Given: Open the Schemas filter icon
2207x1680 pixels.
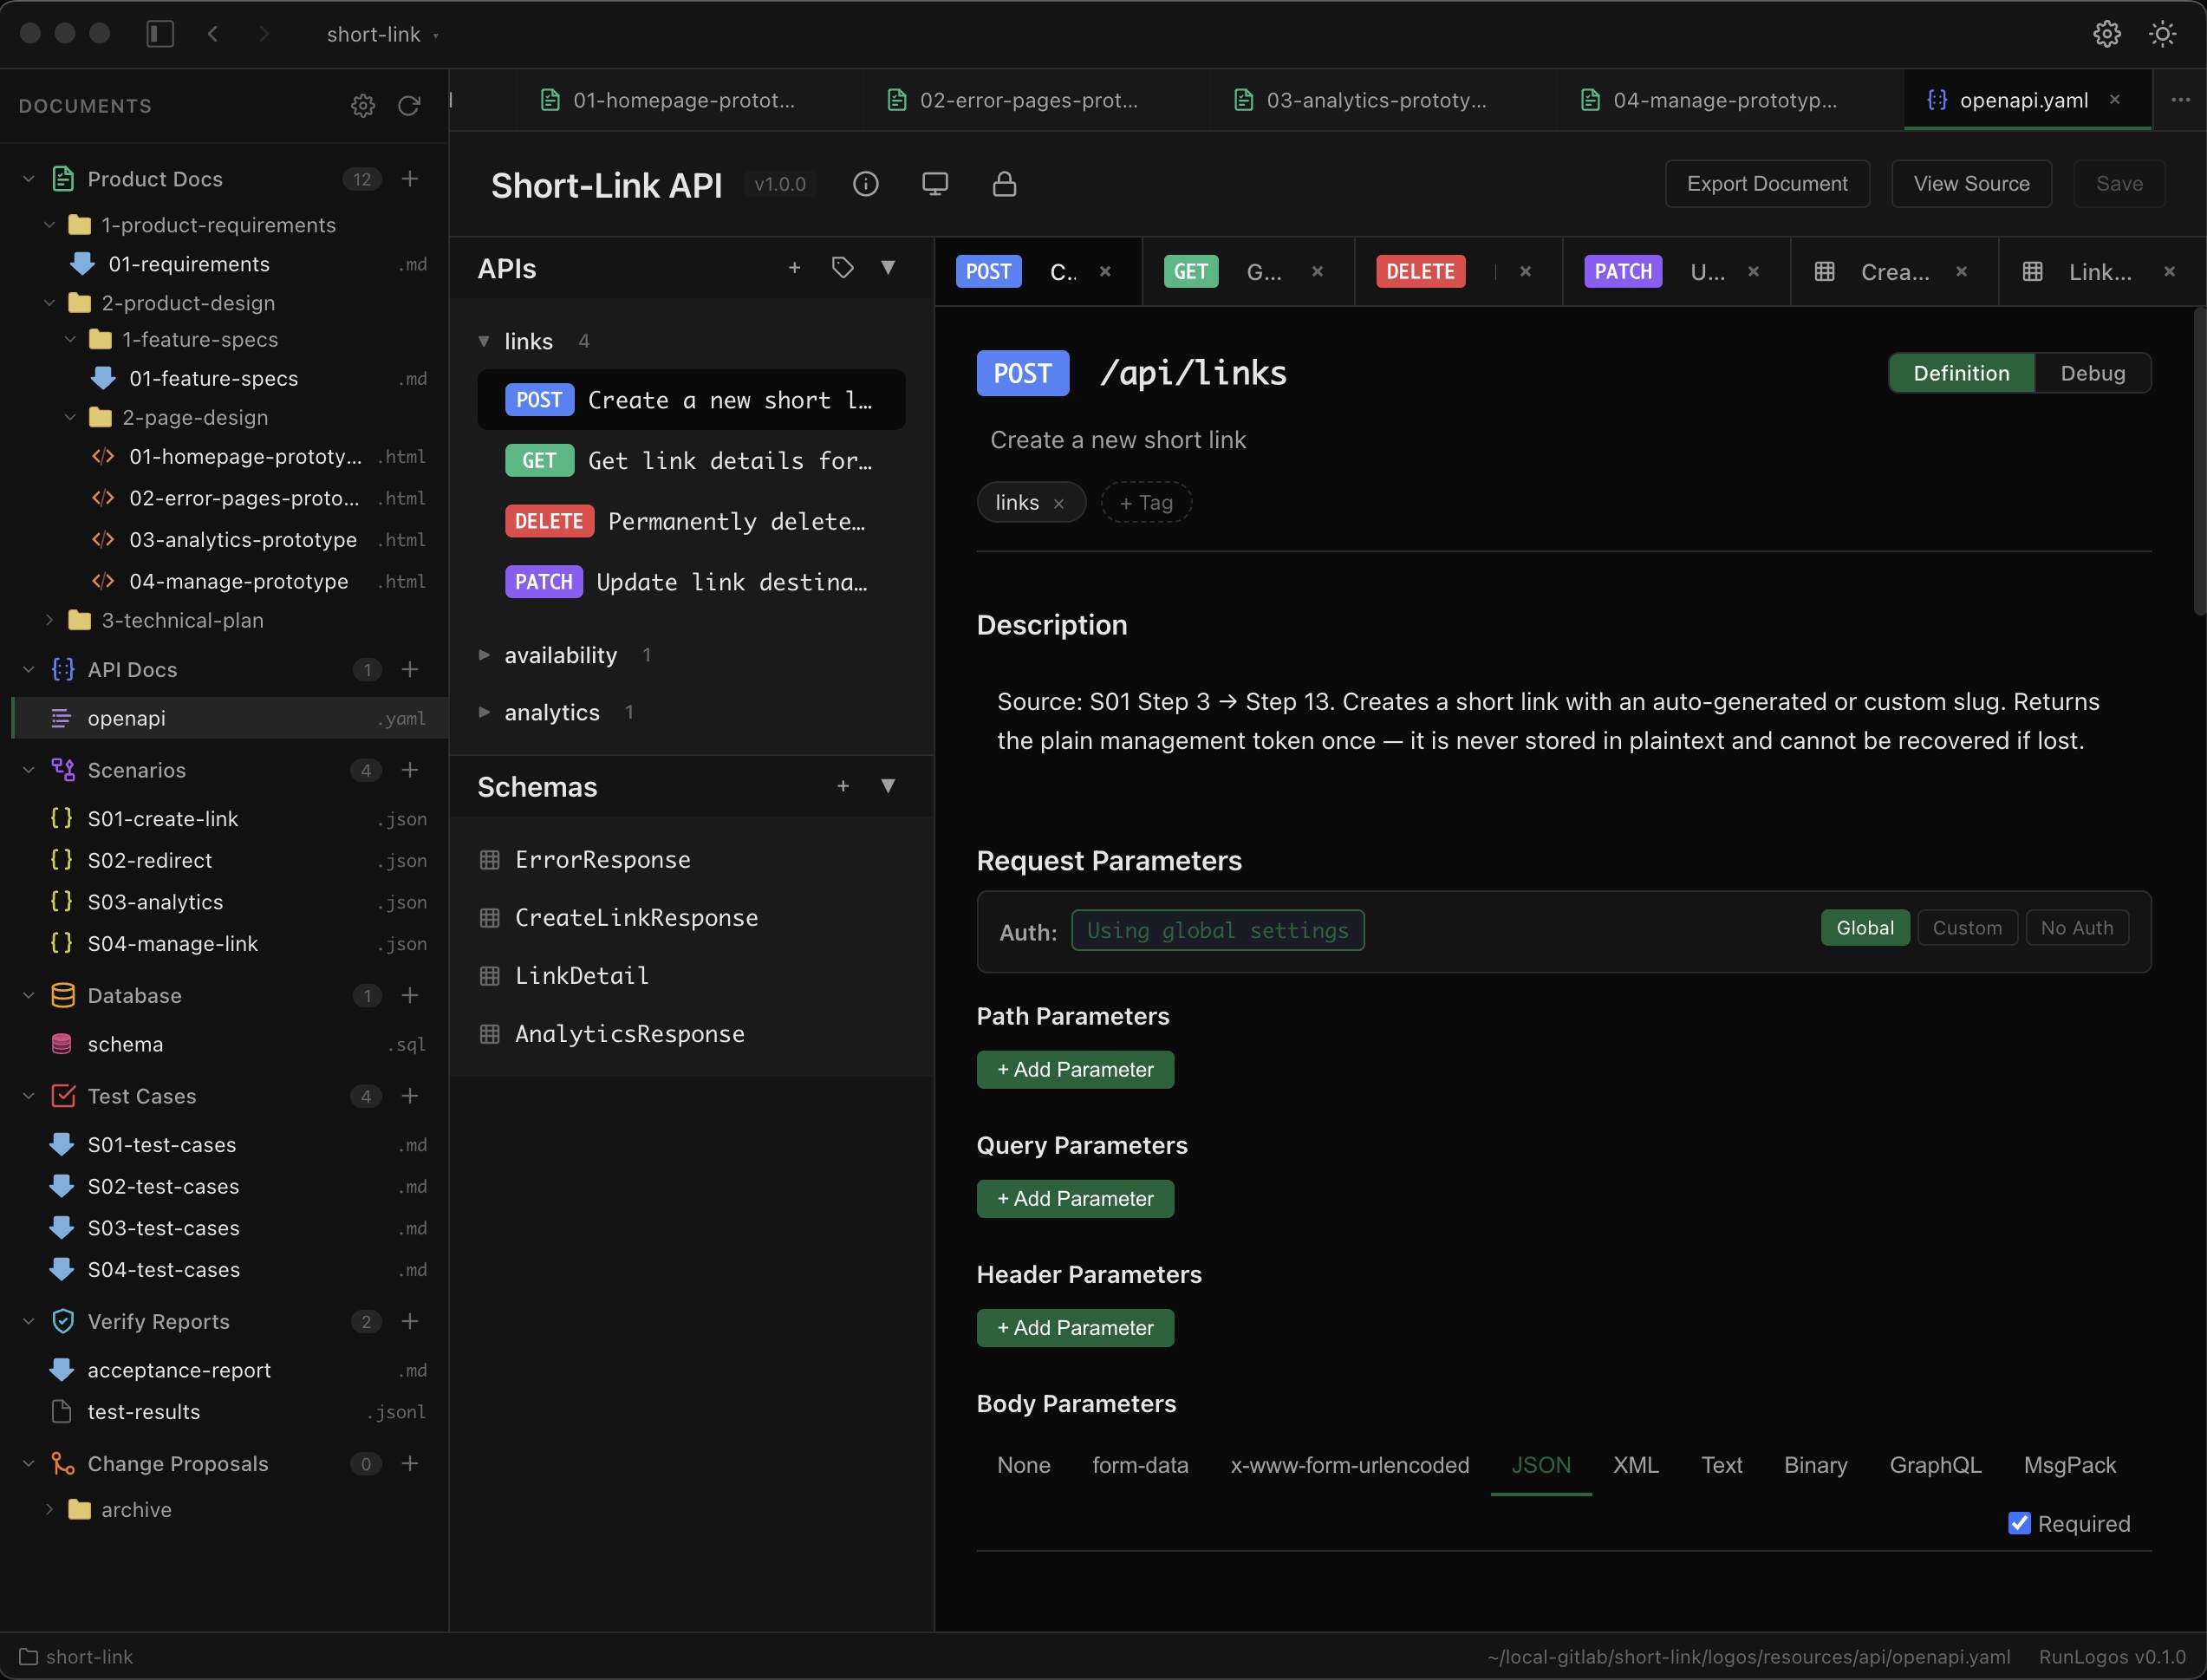Looking at the screenshot, I should coord(887,786).
